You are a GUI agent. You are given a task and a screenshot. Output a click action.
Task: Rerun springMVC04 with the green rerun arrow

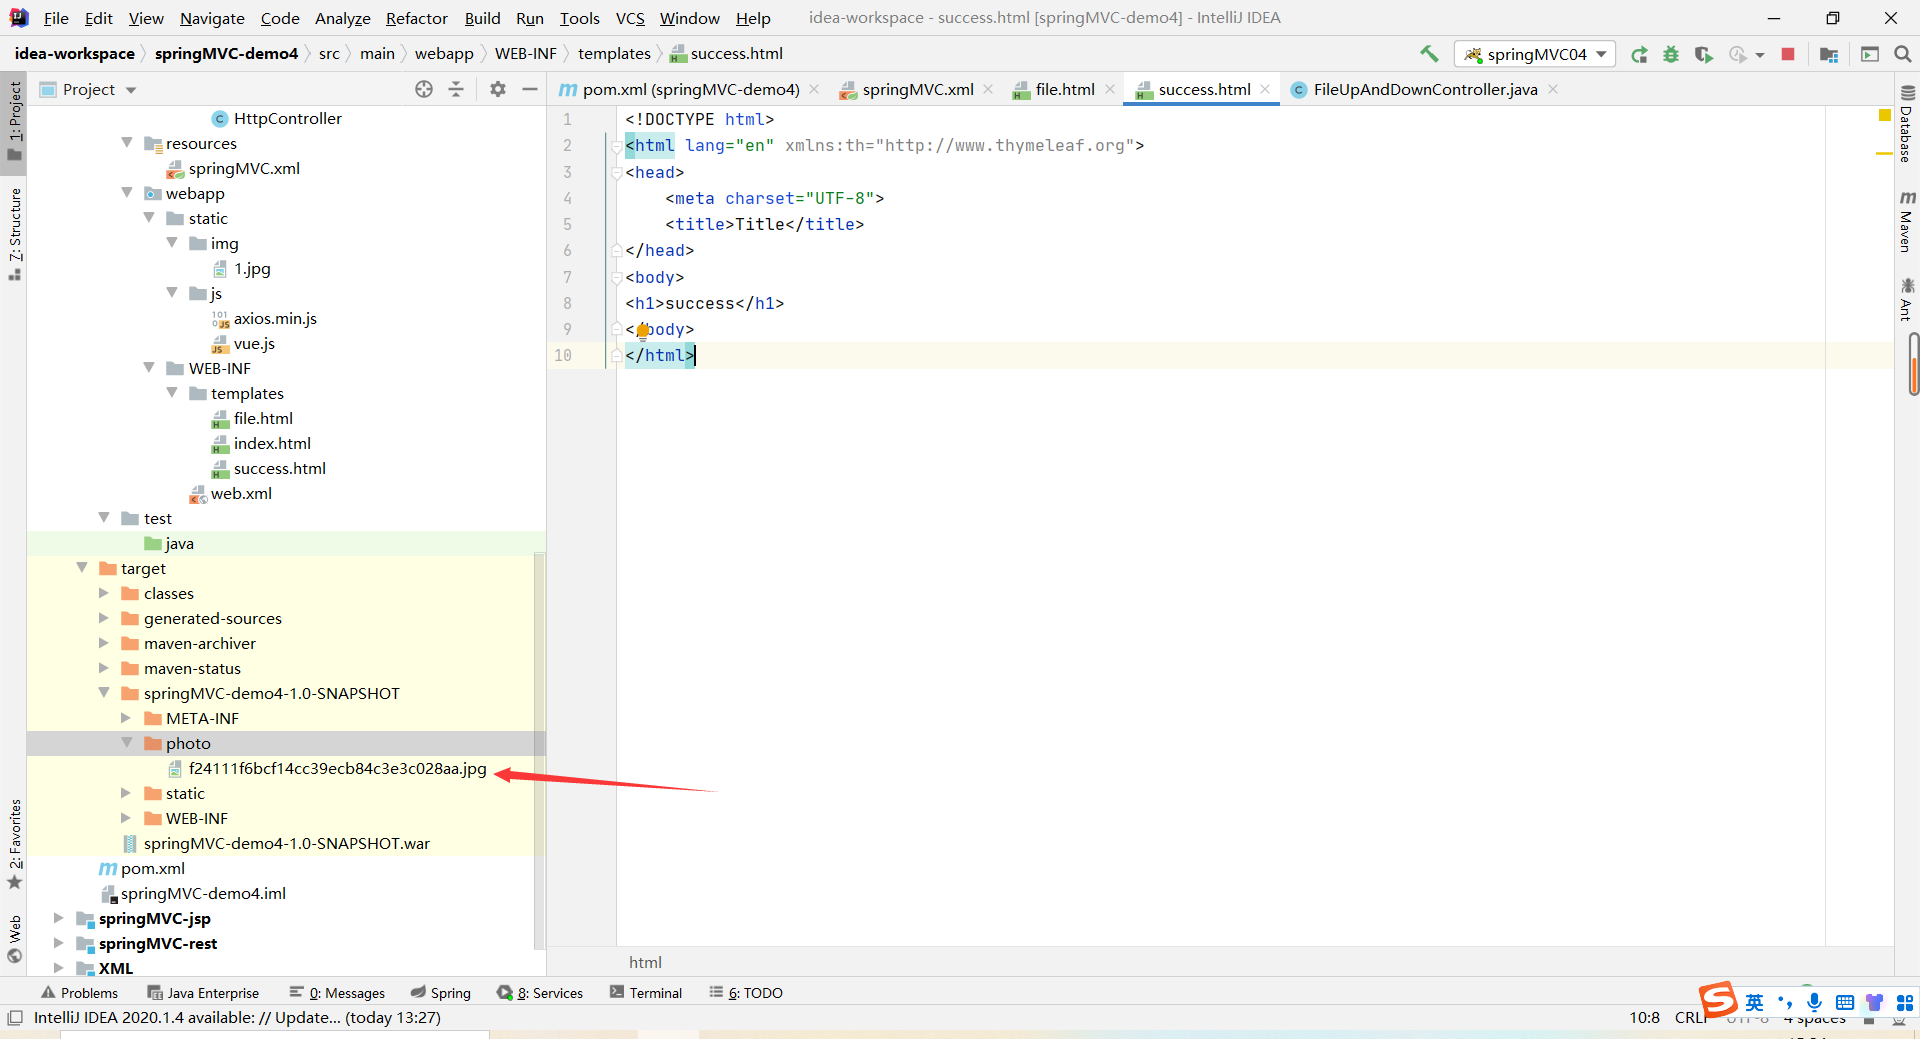(x=1639, y=55)
